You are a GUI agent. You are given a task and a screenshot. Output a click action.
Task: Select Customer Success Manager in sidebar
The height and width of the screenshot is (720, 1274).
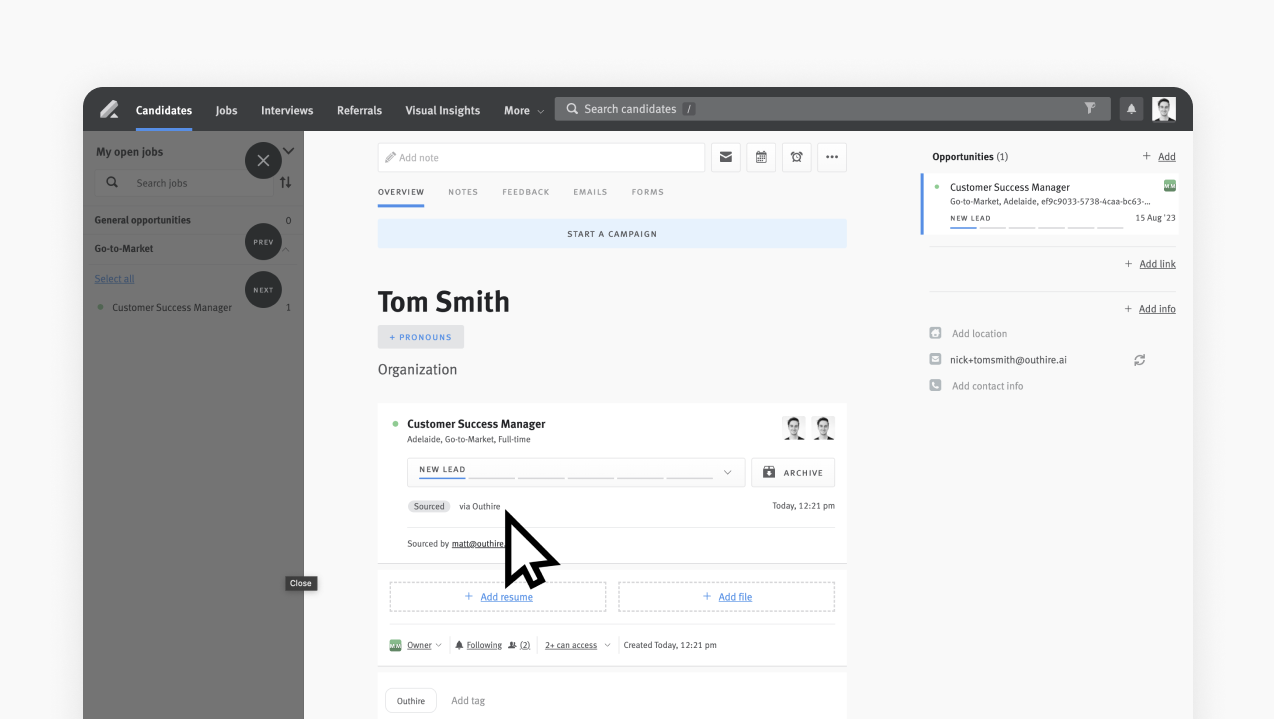(172, 308)
